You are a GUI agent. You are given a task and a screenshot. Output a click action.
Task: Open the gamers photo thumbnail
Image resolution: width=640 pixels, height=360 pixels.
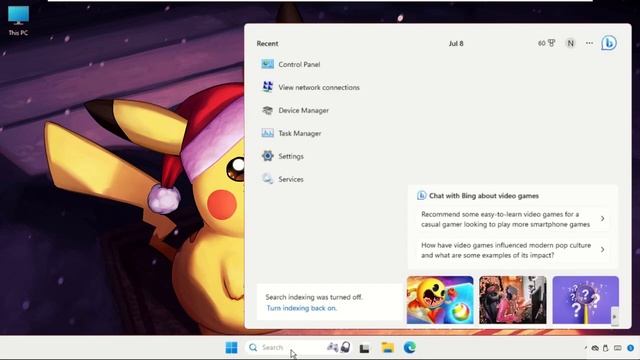(x=513, y=300)
